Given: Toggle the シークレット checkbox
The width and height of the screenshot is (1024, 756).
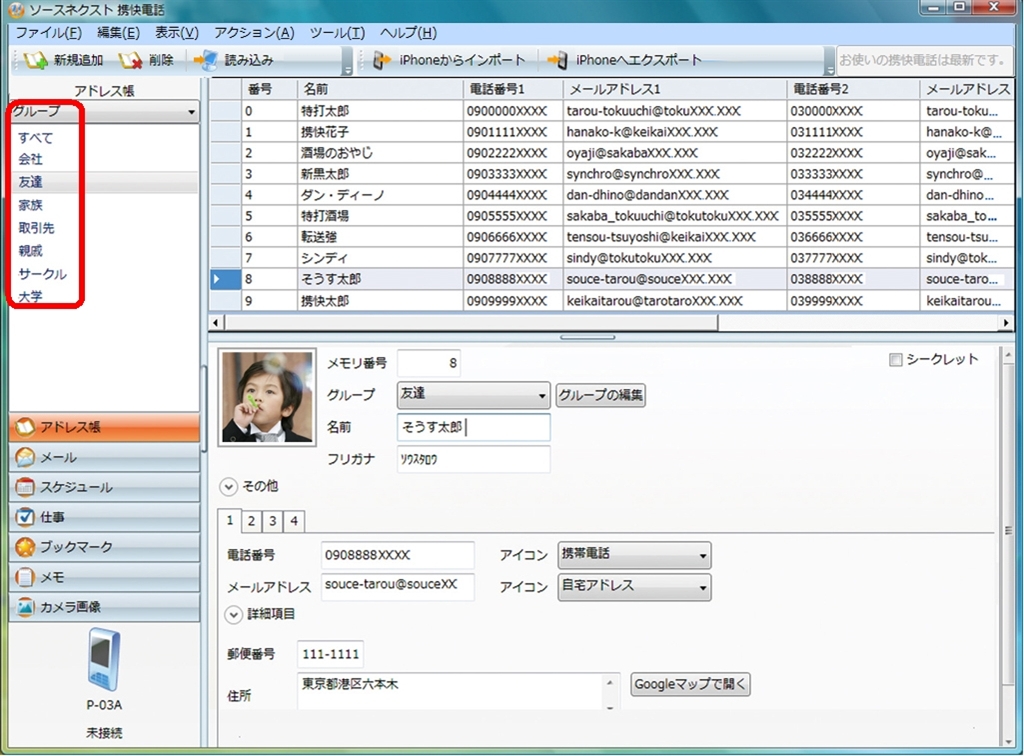Looking at the screenshot, I should 895,360.
